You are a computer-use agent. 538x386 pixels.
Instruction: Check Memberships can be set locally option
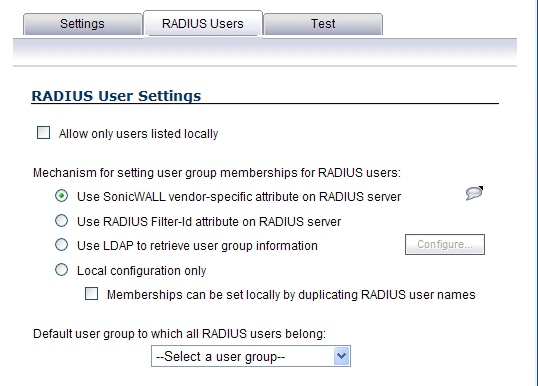click(x=91, y=294)
